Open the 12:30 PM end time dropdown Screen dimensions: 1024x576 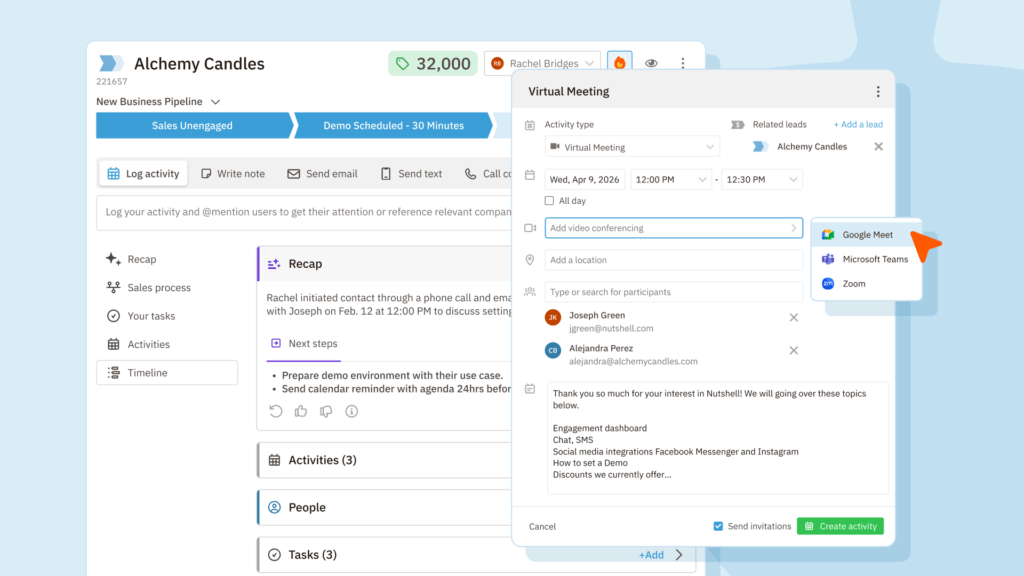point(761,180)
